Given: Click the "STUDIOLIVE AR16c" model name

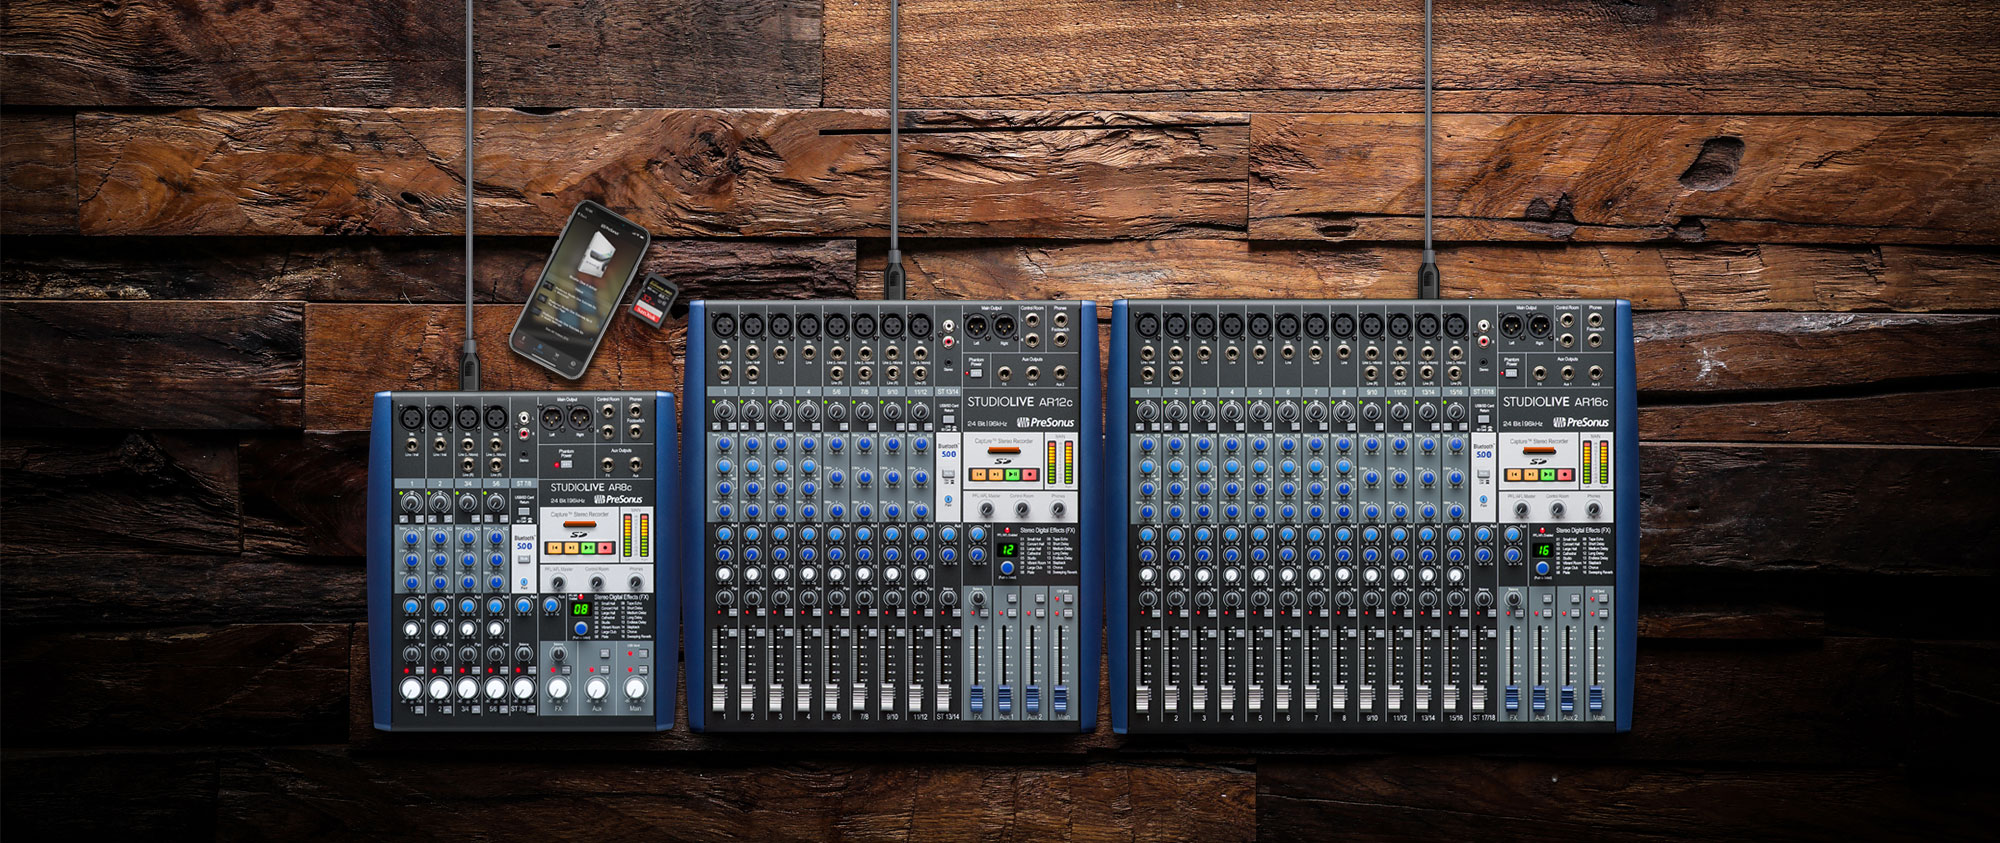Looking at the screenshot, I should 1555,401.
